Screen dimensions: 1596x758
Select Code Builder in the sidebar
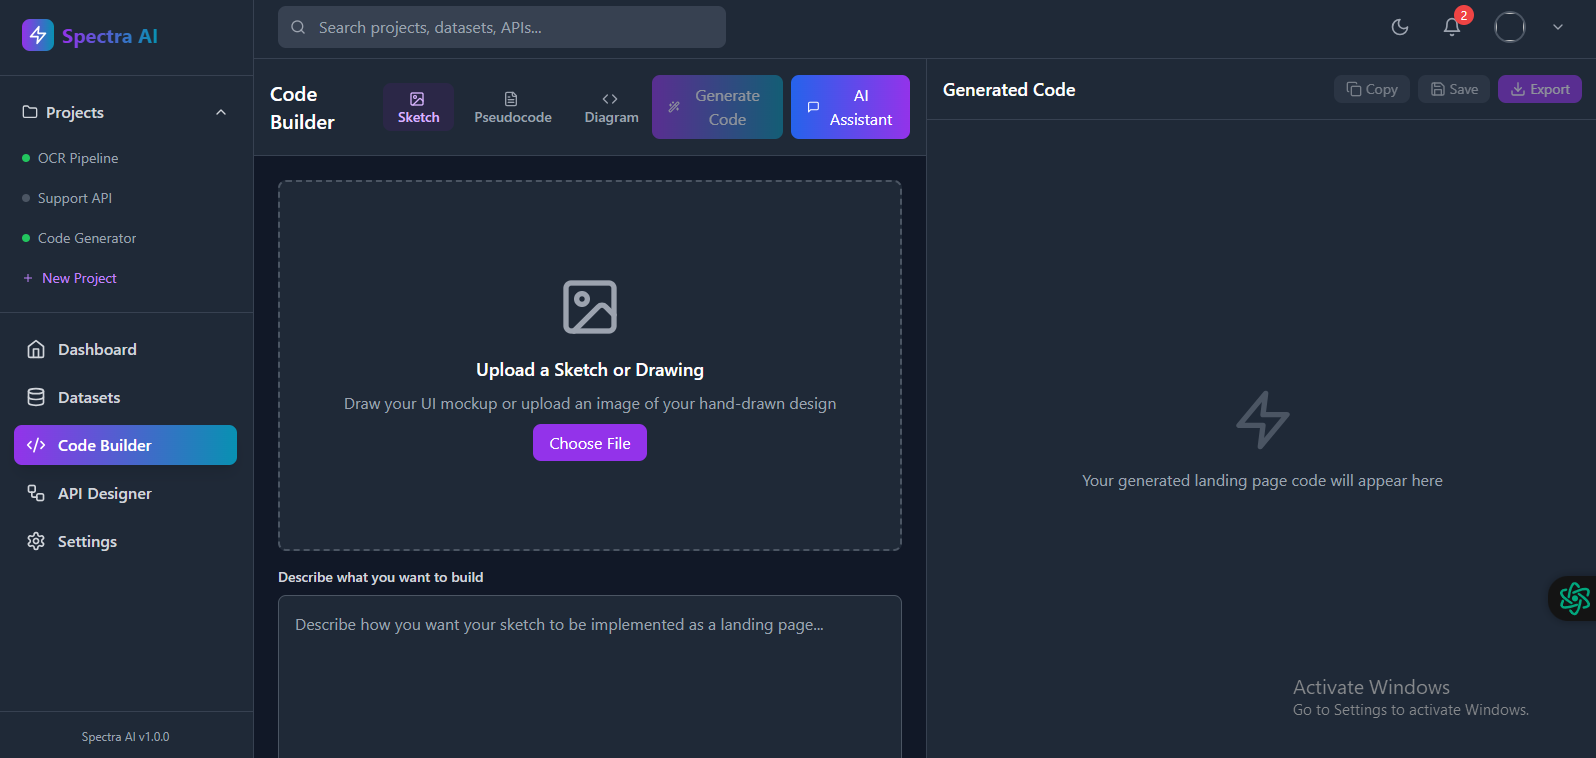coord(126,445)
